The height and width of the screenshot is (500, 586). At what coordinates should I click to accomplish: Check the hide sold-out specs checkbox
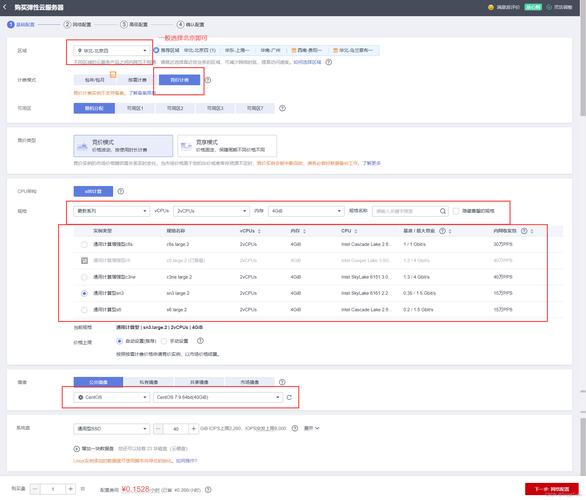click(456, 211)
